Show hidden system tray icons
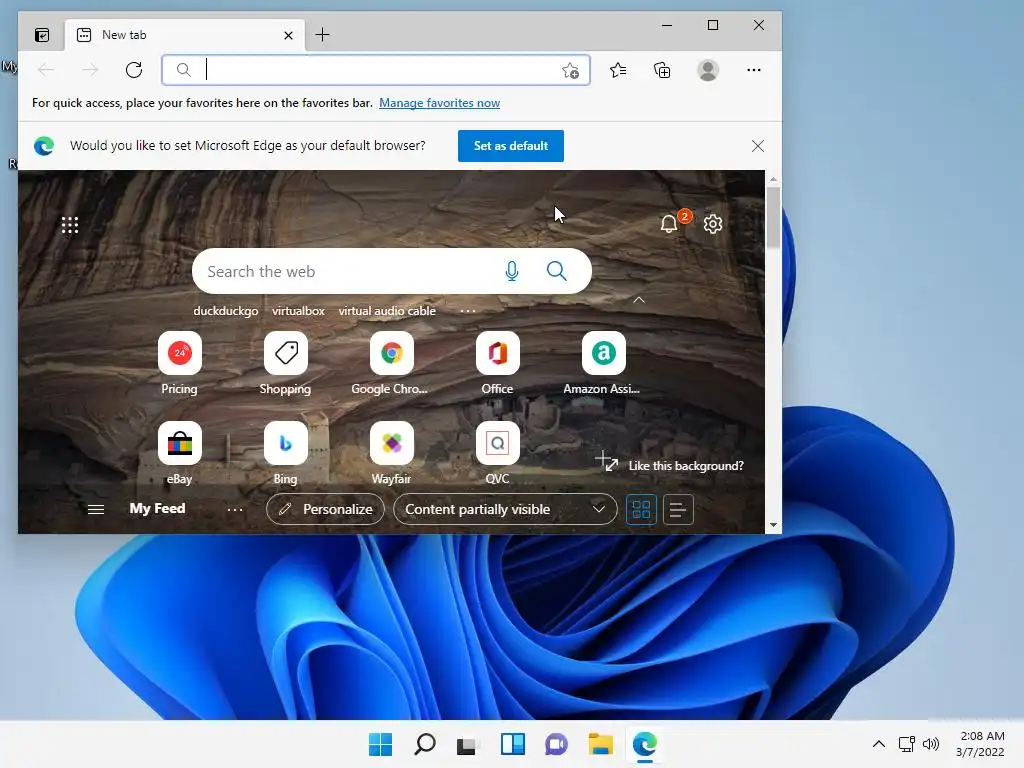The image size is (1024, 768). coord(879,744)
